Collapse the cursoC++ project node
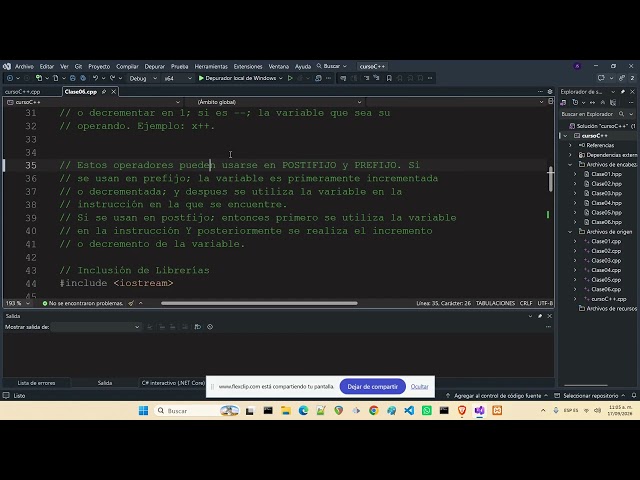 click(x=565, y=136)
